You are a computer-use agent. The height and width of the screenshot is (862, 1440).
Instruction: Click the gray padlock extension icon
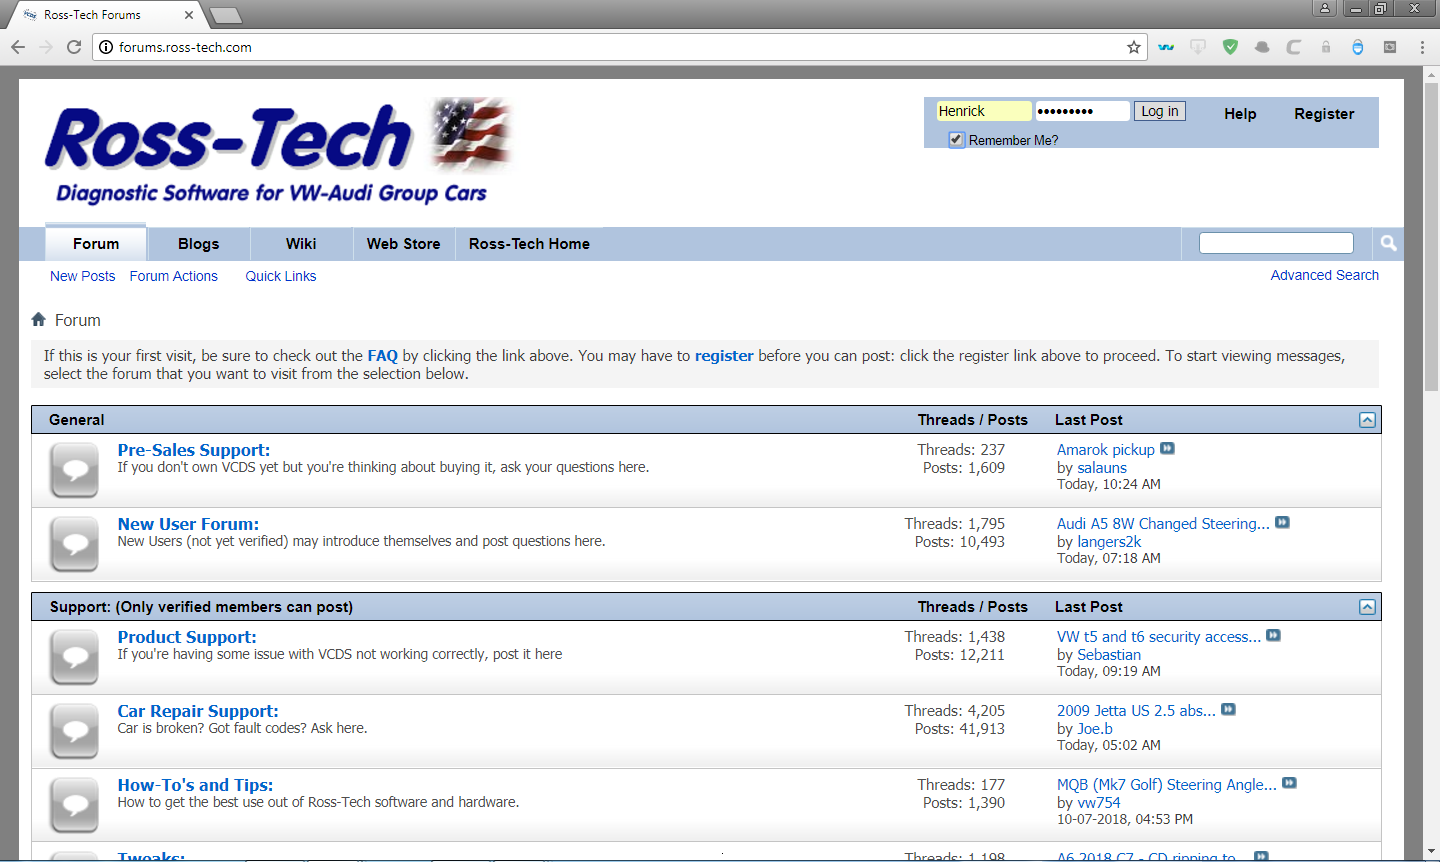(x=1326, y=47)
